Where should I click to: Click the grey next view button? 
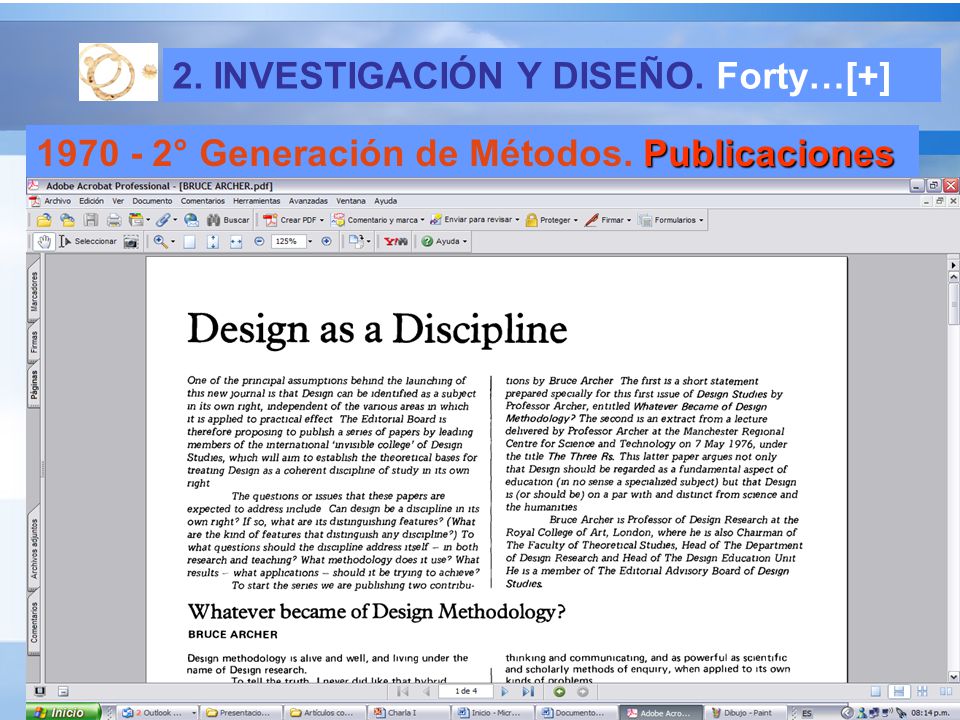[x=582, y=691]
